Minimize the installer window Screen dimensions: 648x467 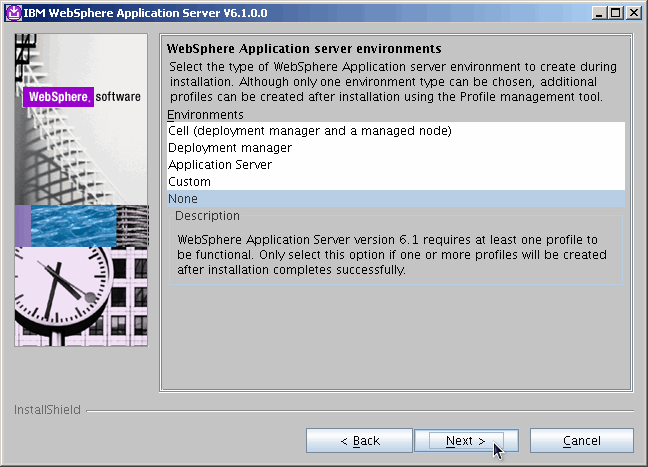coord(600,12)
